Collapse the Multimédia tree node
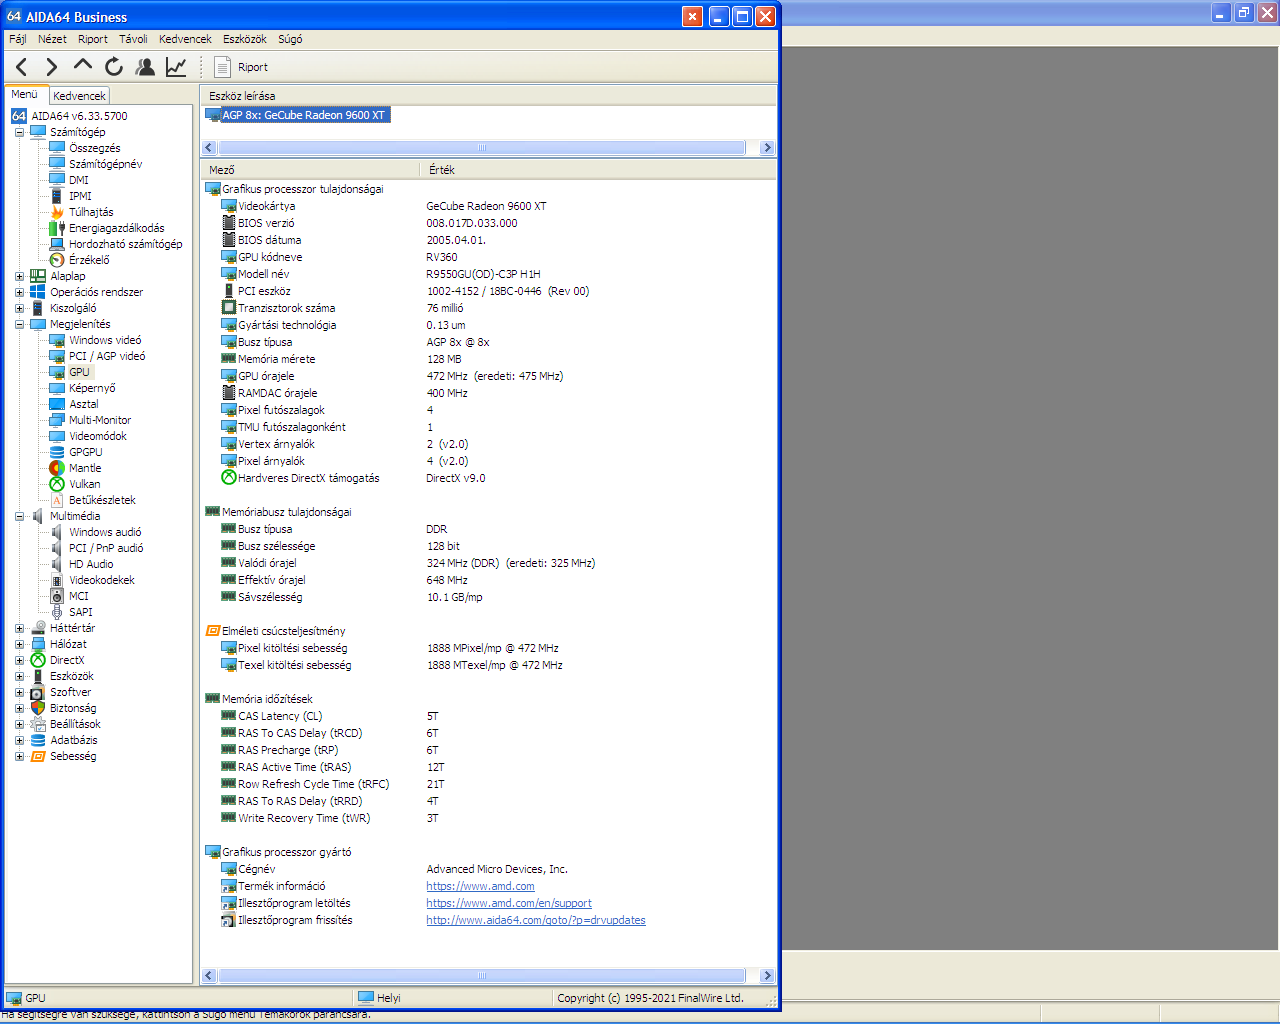Image resolution: width=1280 pixels, height=1024 pixels. [19, 516]
